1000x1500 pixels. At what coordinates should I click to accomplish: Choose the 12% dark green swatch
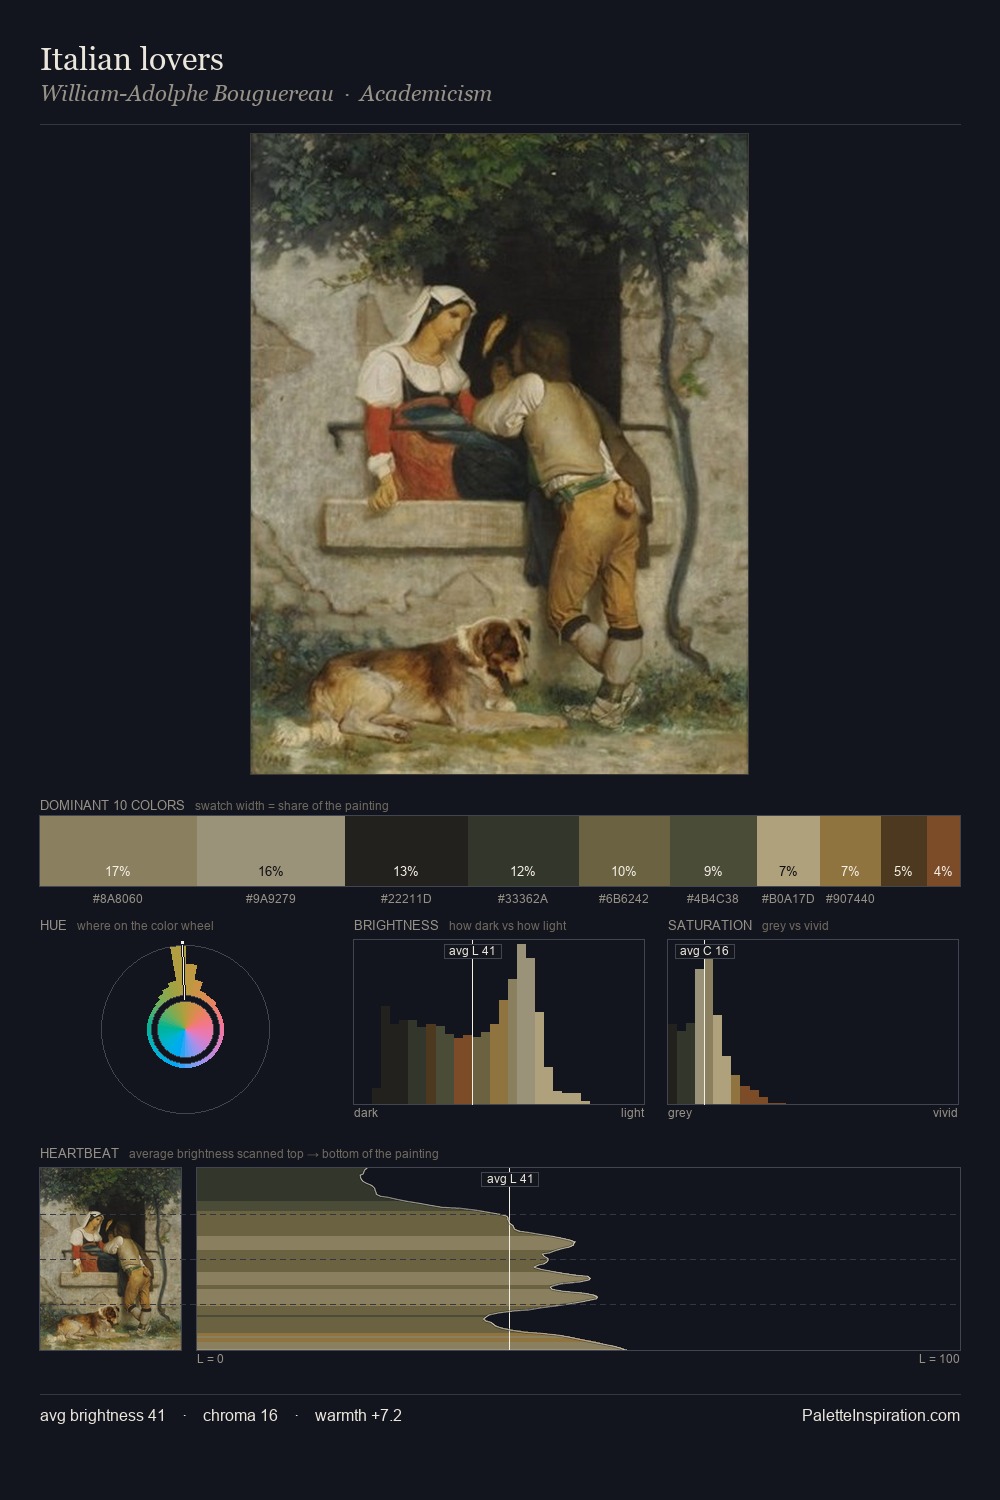click(x=523, y=851)
